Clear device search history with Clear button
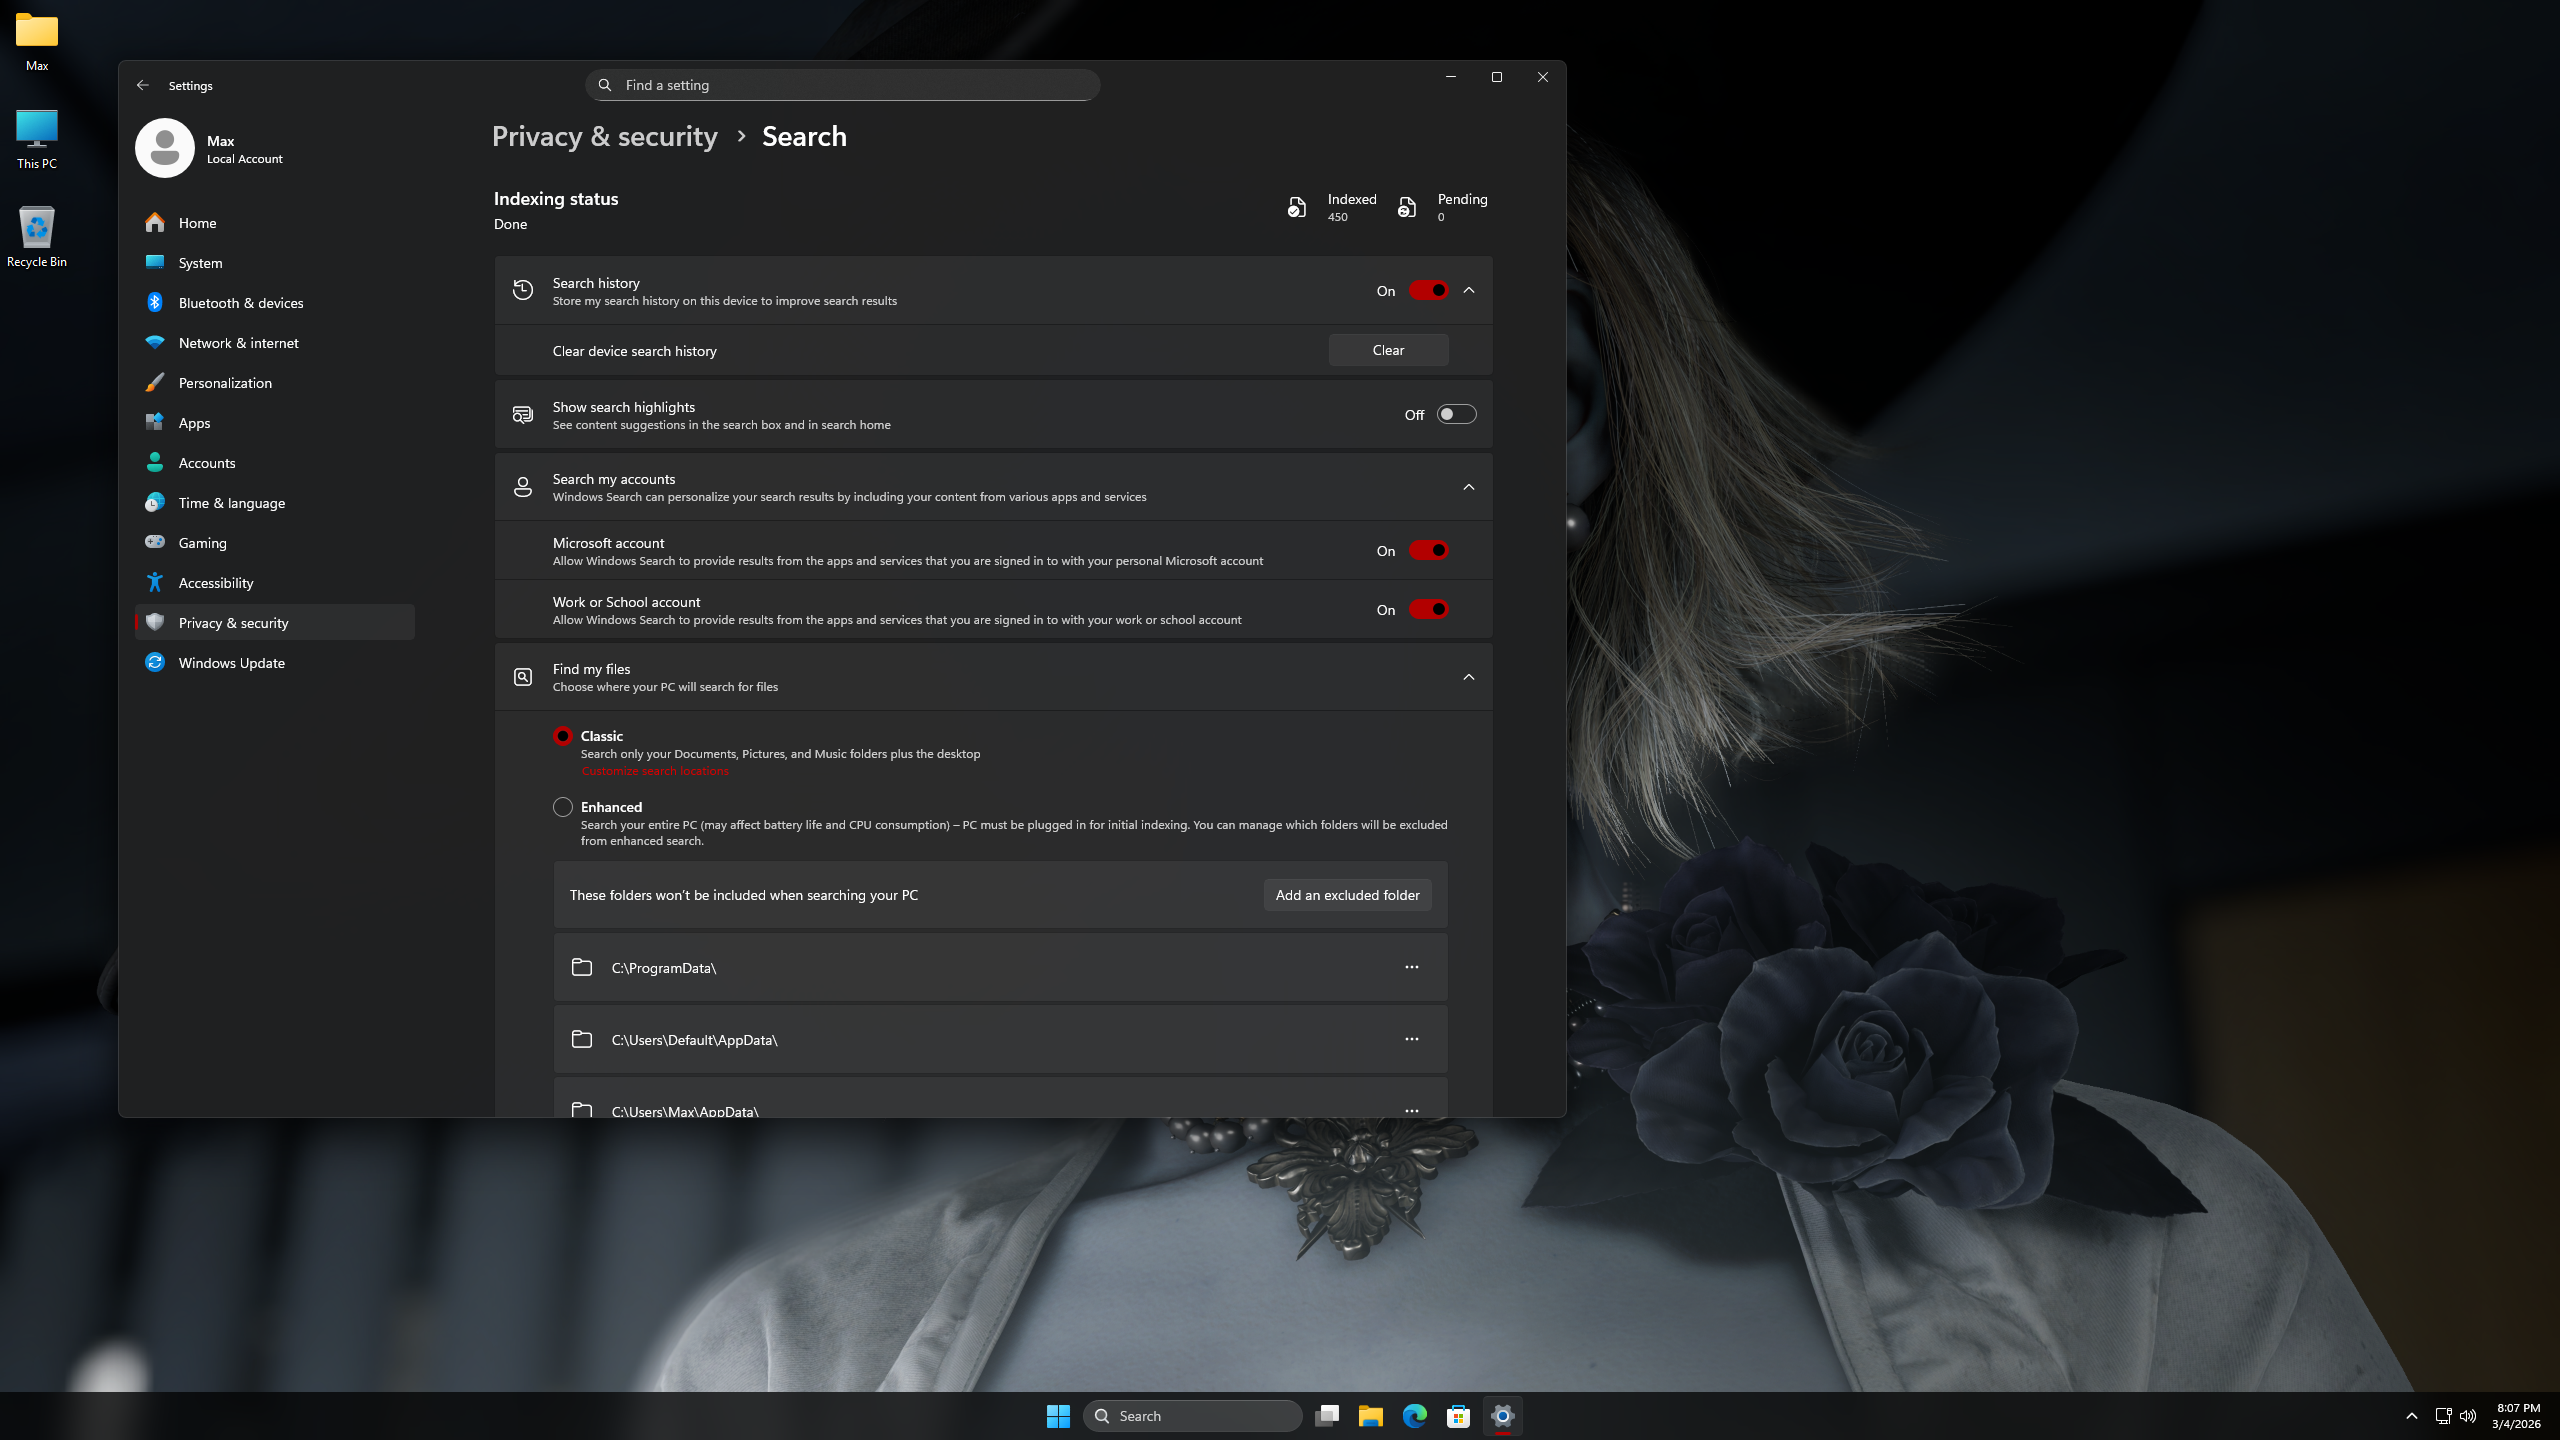This screenshot has width=2560, height=1440. tap(1388, 350)
